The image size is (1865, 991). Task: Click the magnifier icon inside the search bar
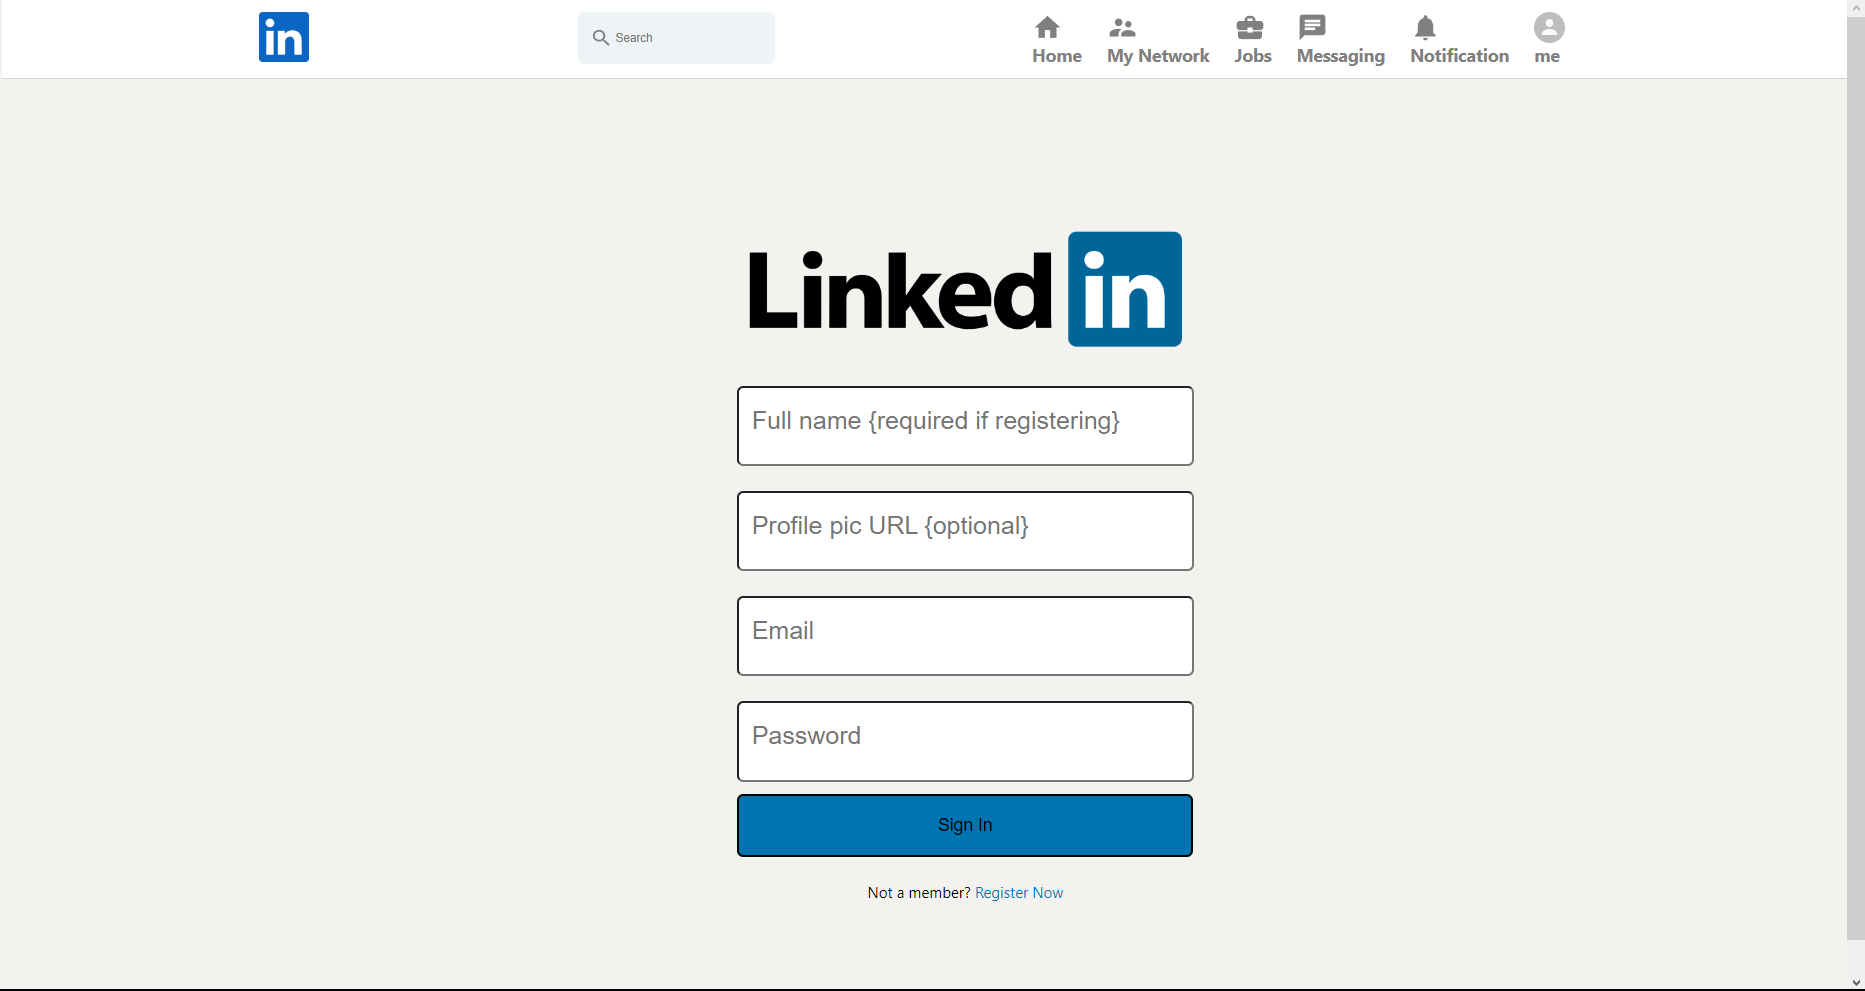click(x=602, y=37)
